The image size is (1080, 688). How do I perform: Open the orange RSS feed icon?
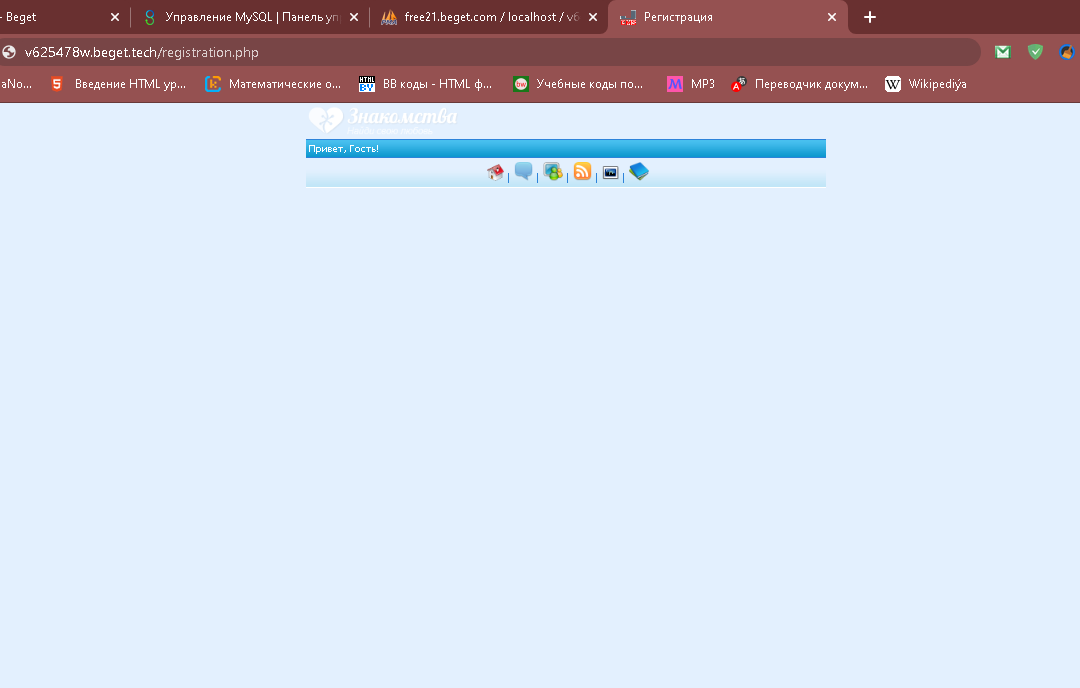coord(583,171)
